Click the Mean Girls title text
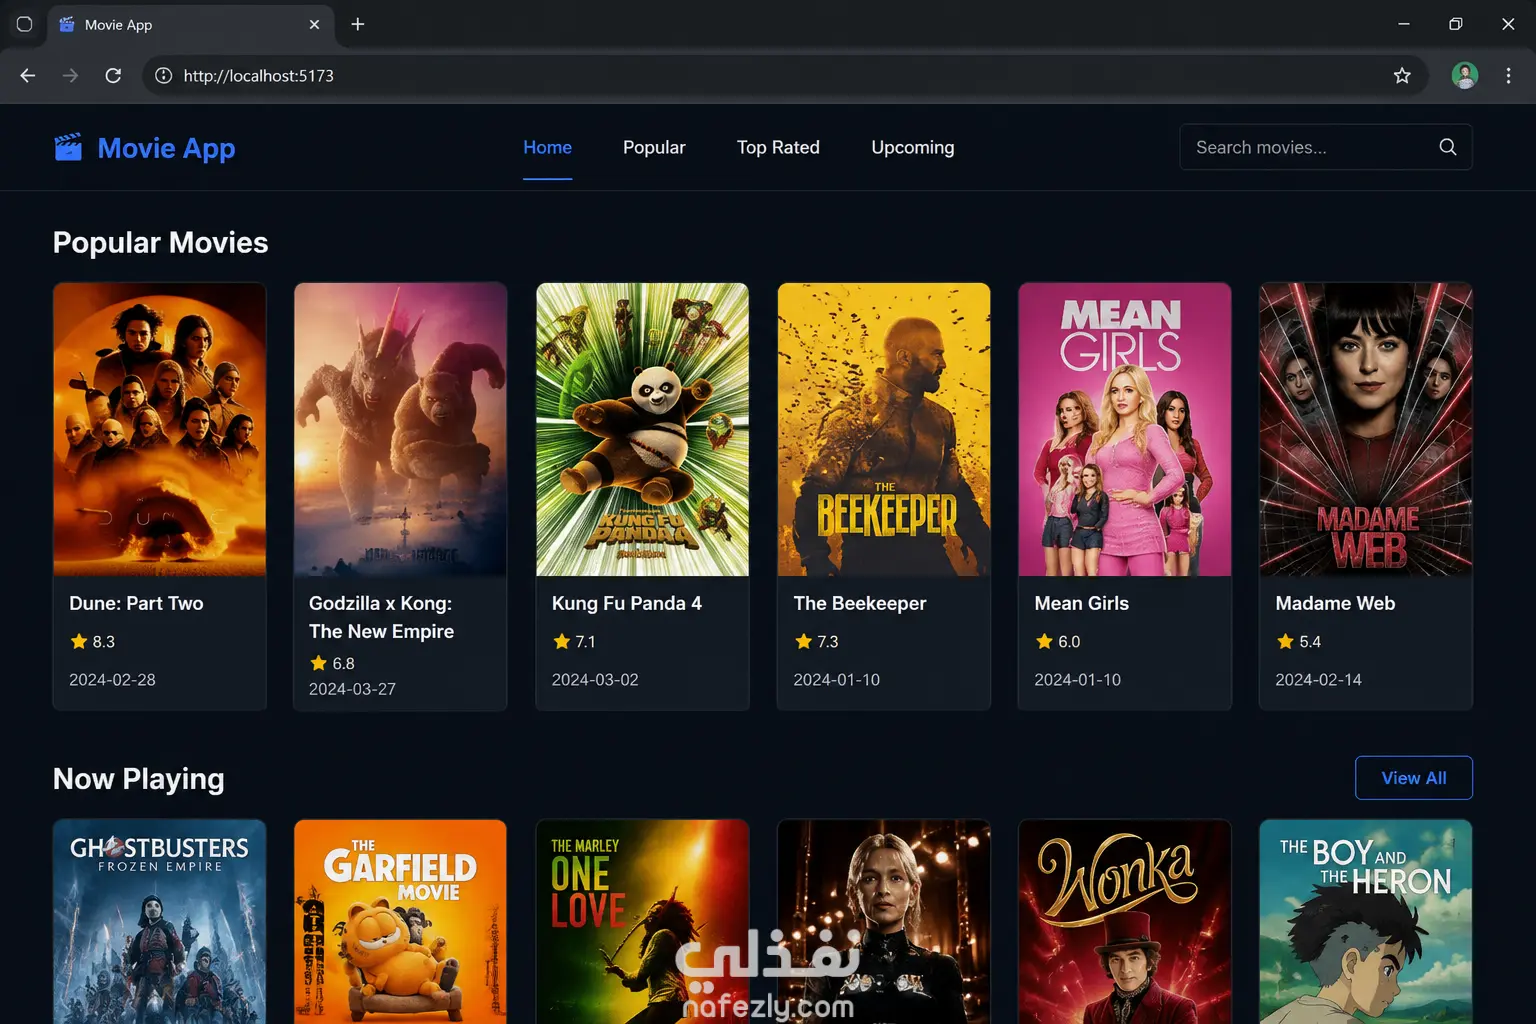The image size is (1536, 1024). (x=1081, y=603)
